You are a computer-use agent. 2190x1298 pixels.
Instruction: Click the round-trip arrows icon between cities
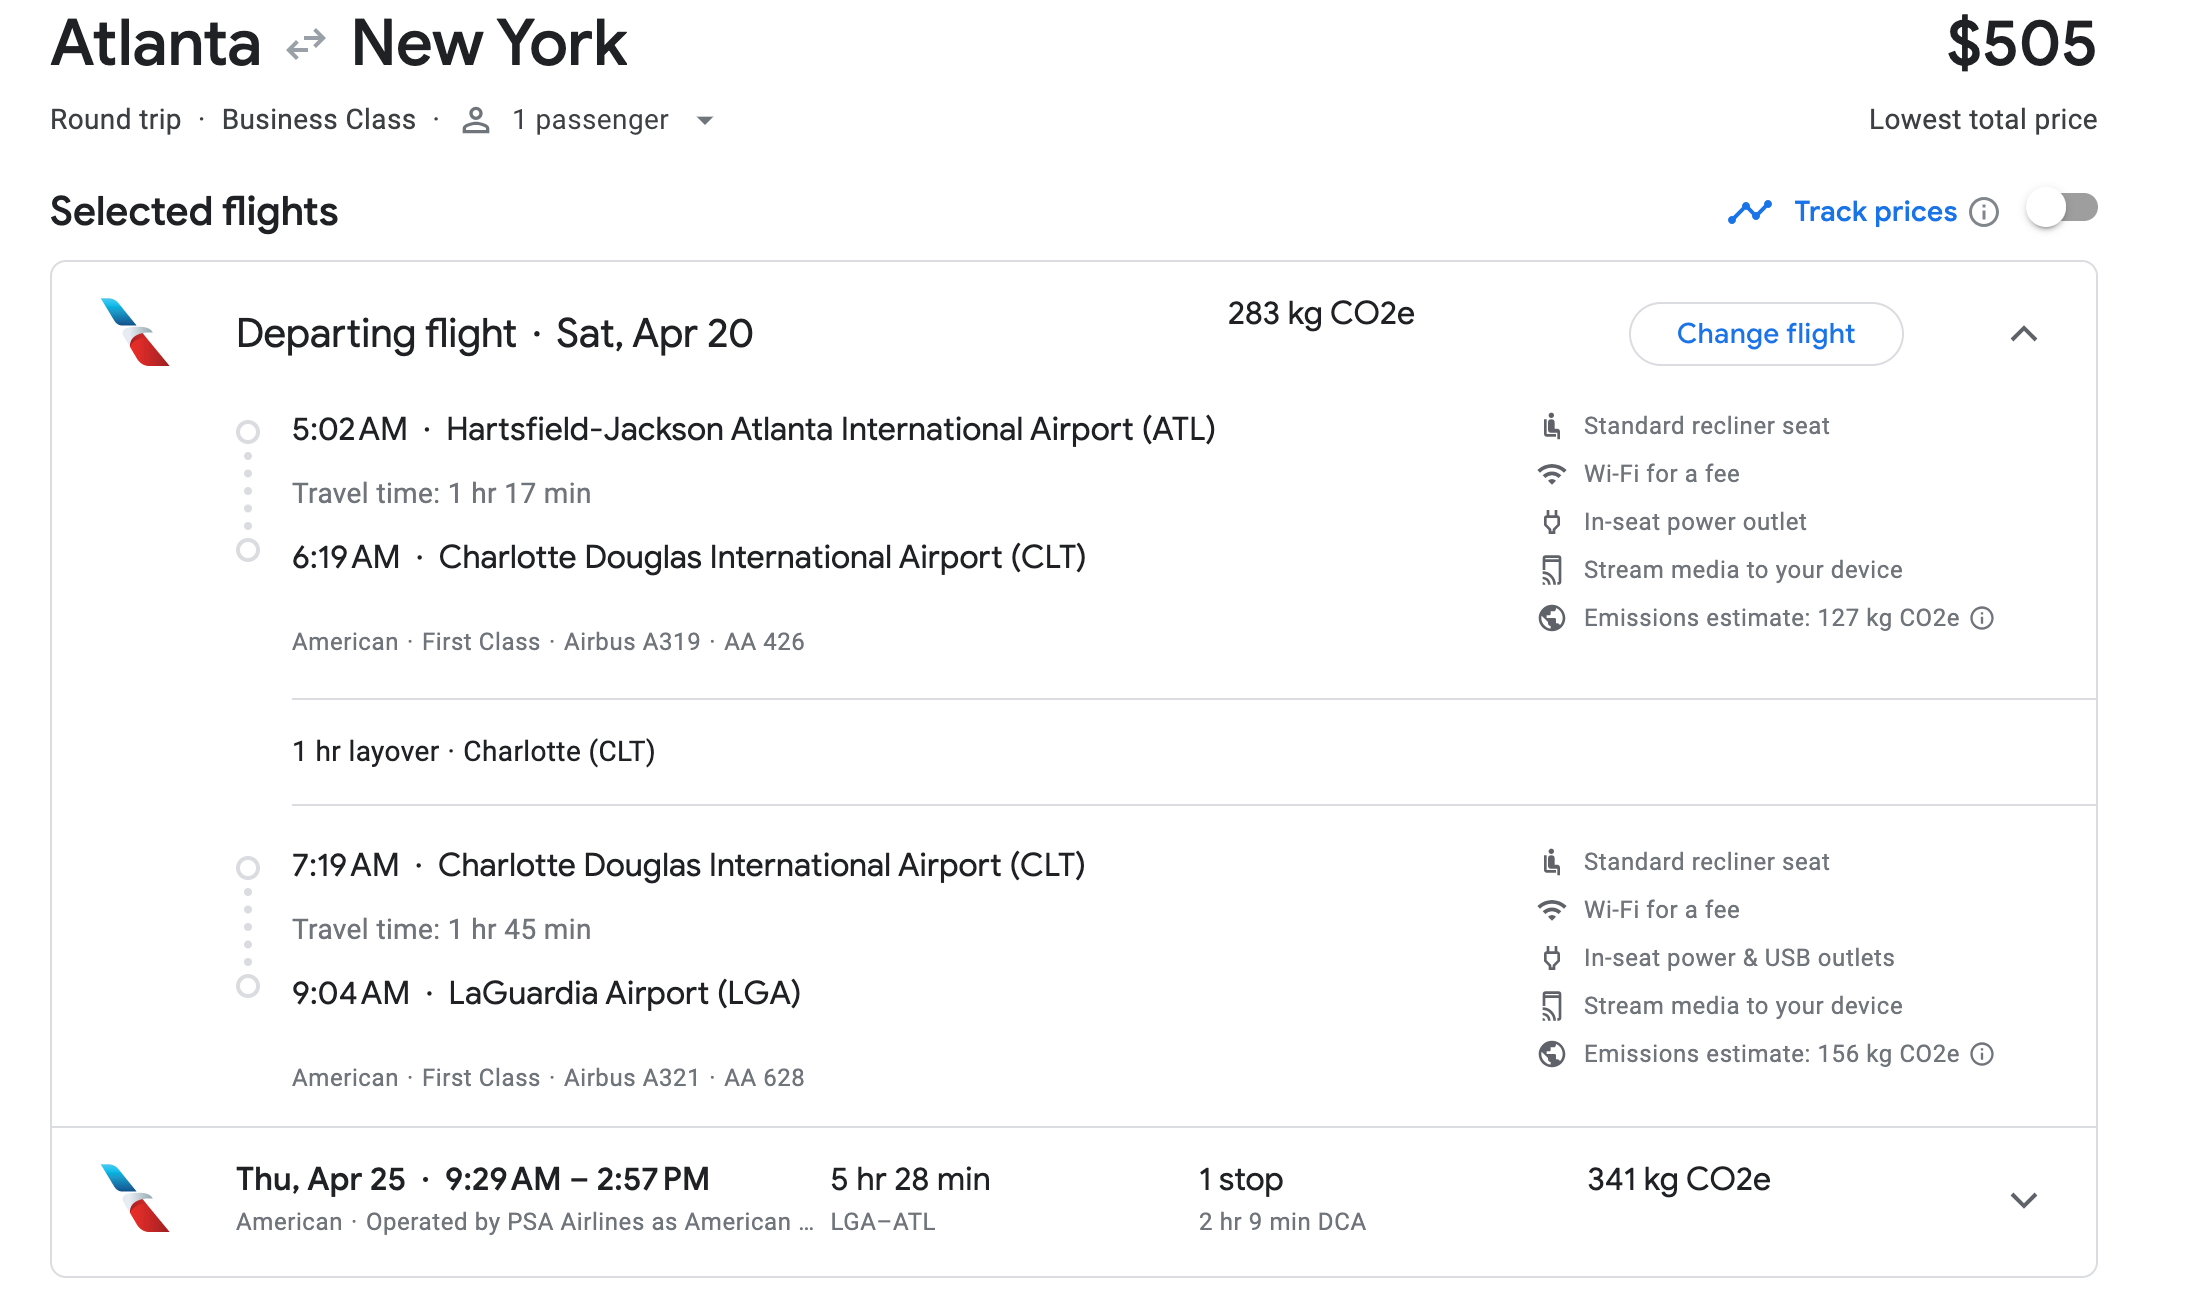point(306,44)
